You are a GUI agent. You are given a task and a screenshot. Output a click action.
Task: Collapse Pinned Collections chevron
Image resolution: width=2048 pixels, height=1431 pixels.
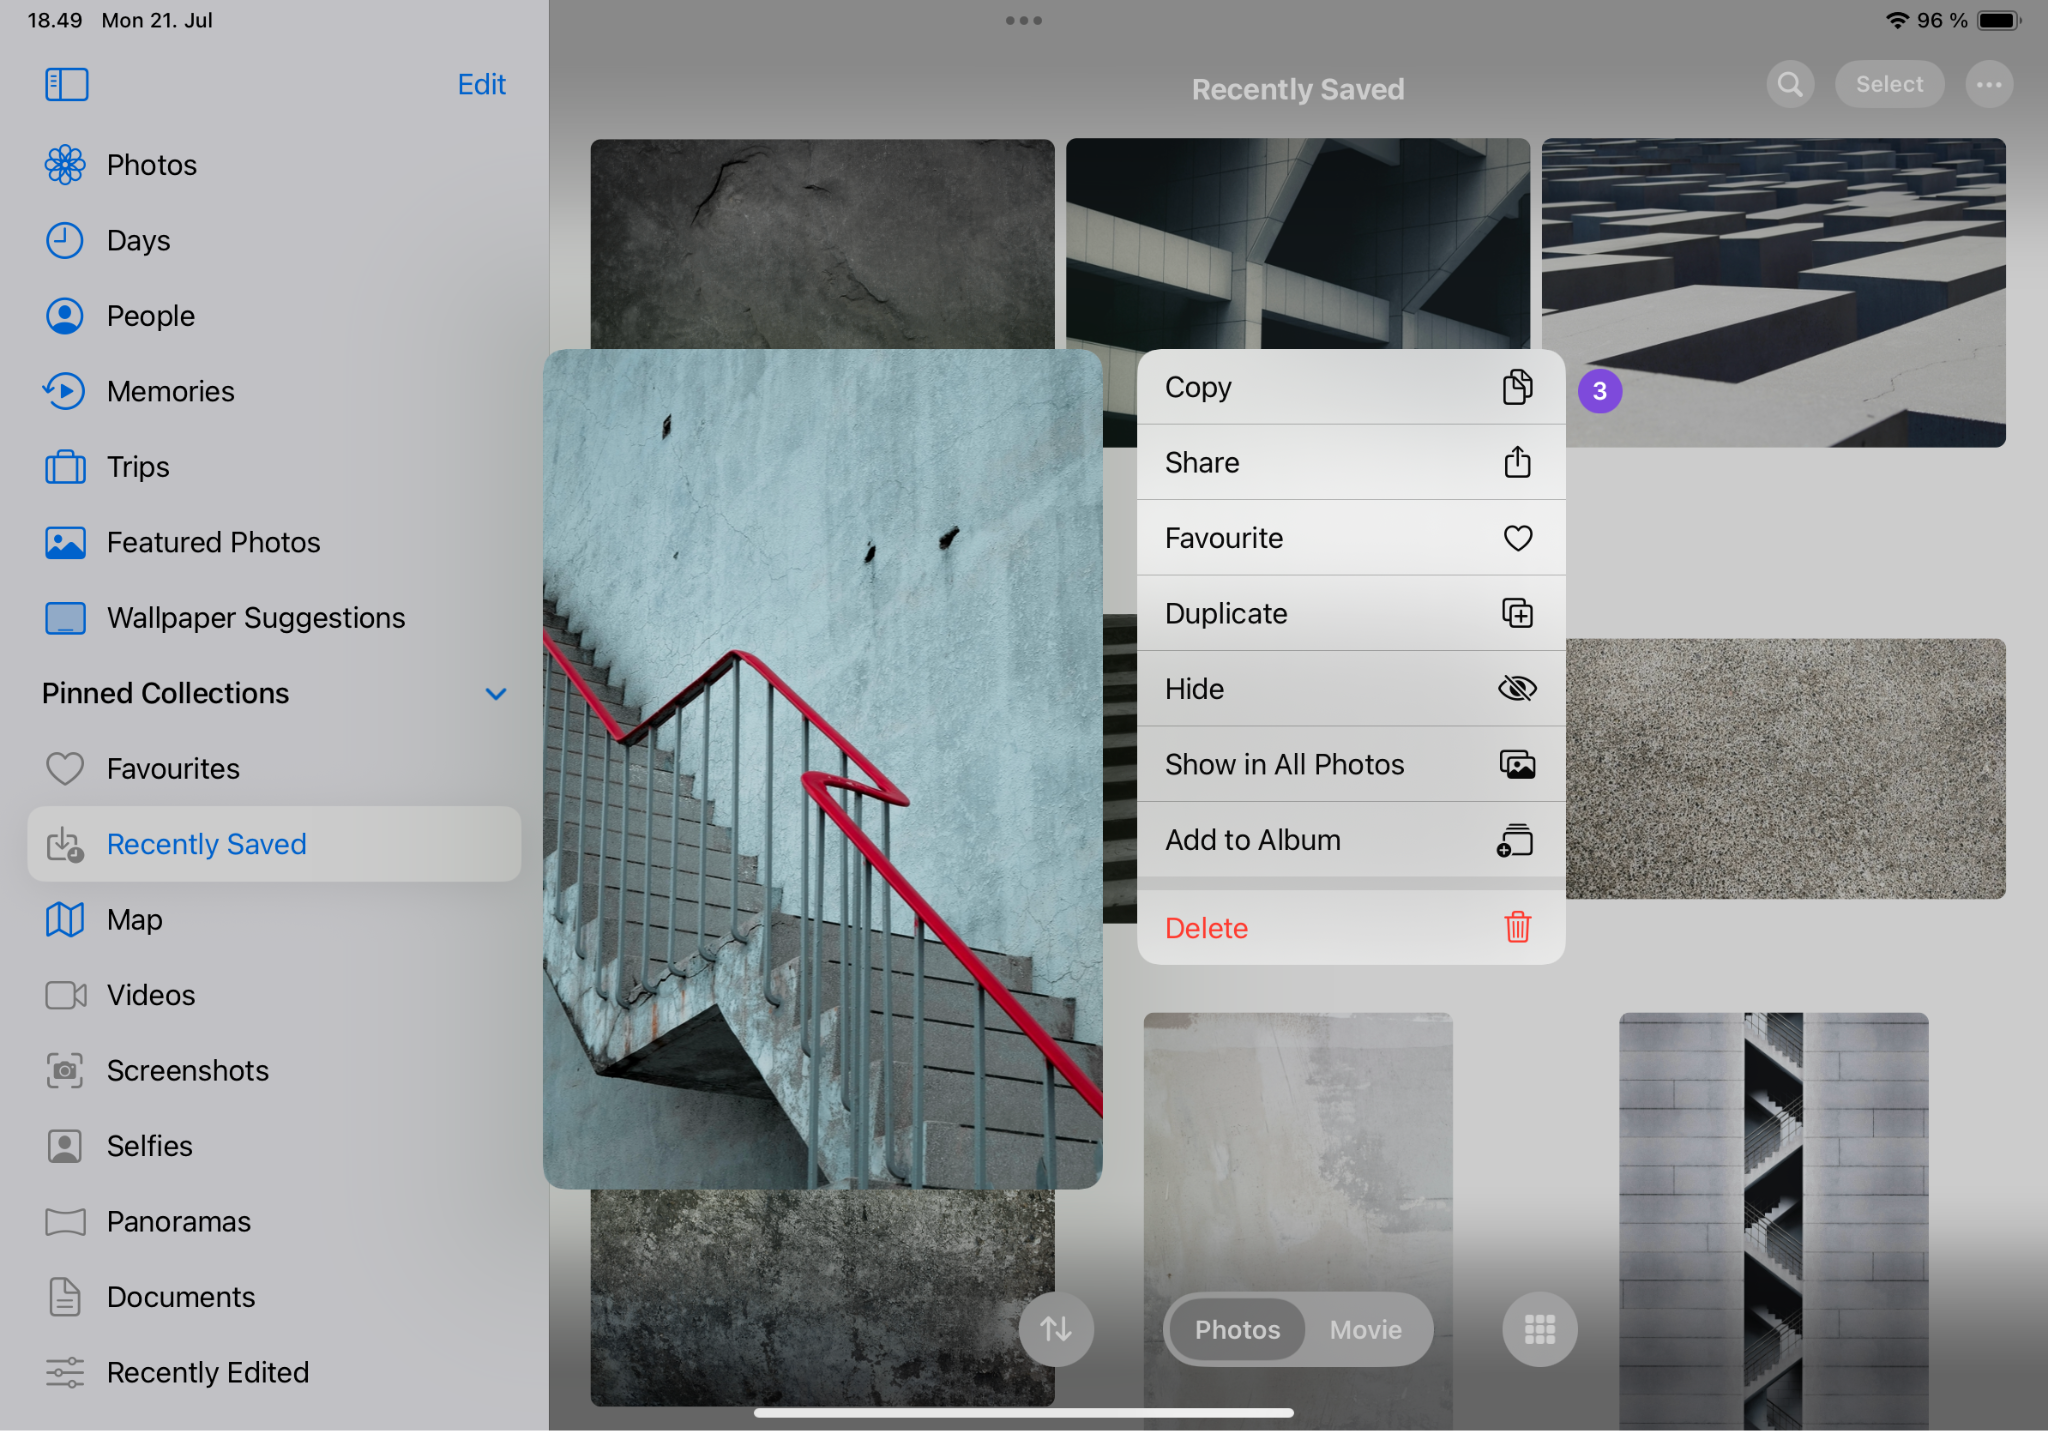[x=495, y=694]
